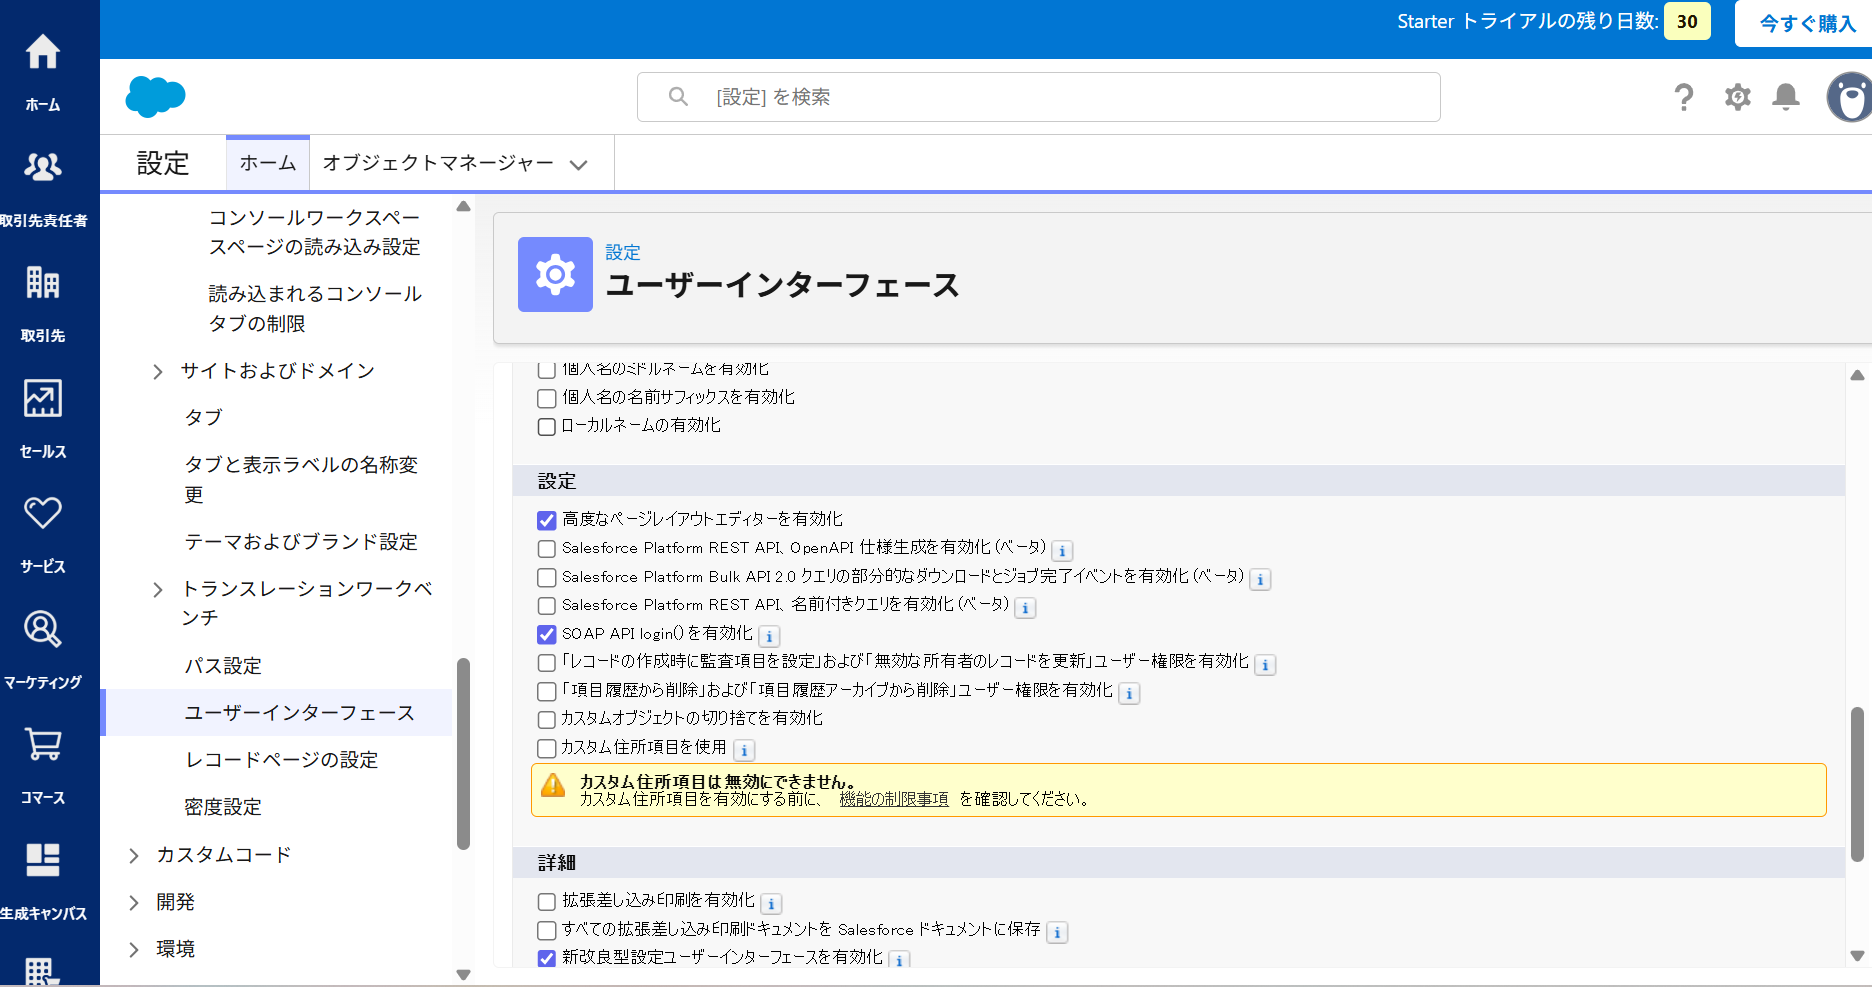1872x987 pixels.
Task: Click the info icon next to SOAP API login()
Action: [x=768, y=636]
